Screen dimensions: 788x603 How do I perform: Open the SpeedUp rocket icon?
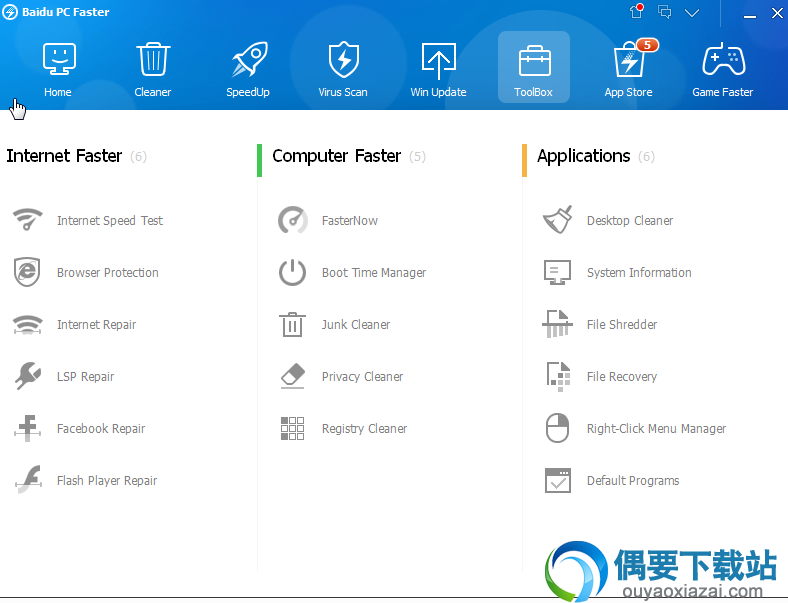pyautogui.click(x=249, y=59)
